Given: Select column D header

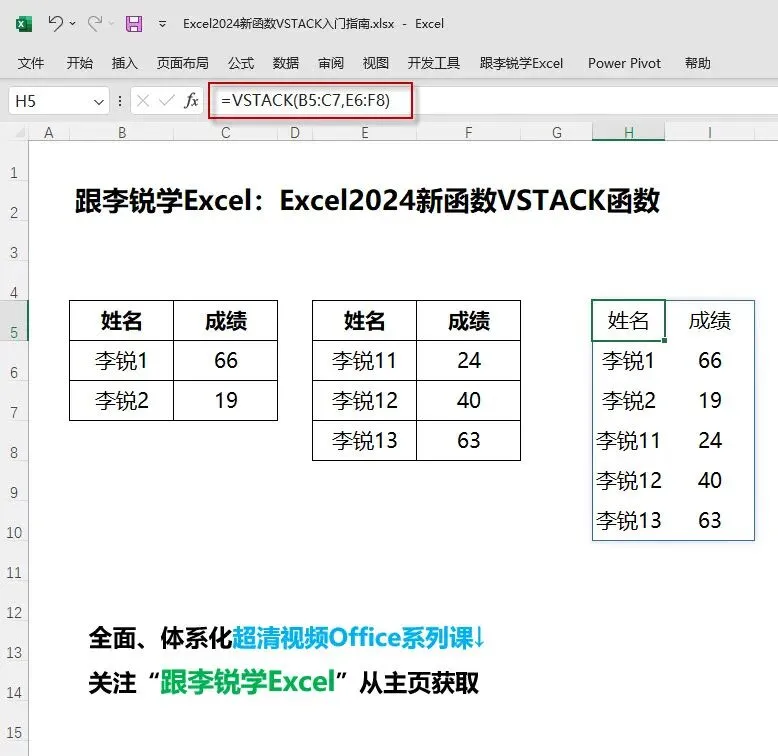Looking at the screenshot, I should pyautogui.click(x=295, y=132).
